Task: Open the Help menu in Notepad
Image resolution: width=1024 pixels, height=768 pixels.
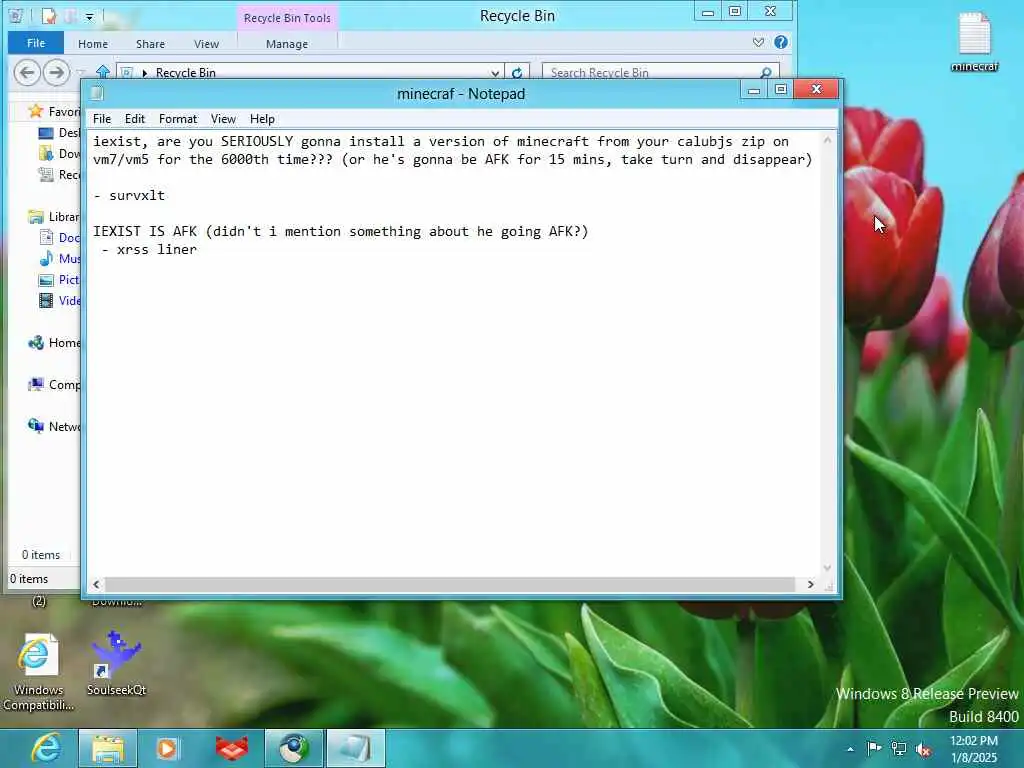Action: pyautogui.click(x=262, y=119)
